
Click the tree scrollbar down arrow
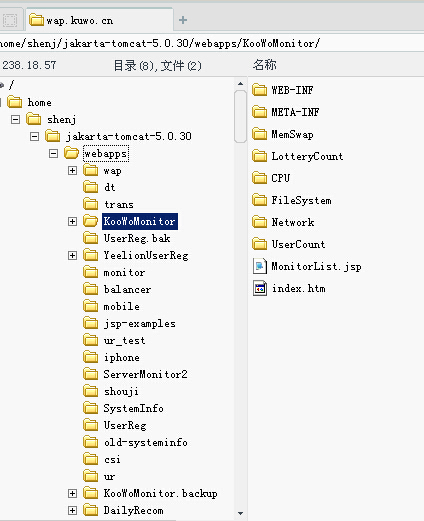point(240,513)
